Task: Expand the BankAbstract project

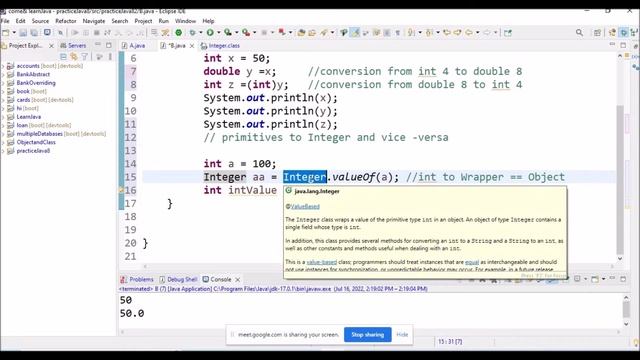Action: [x=3, y=75]
